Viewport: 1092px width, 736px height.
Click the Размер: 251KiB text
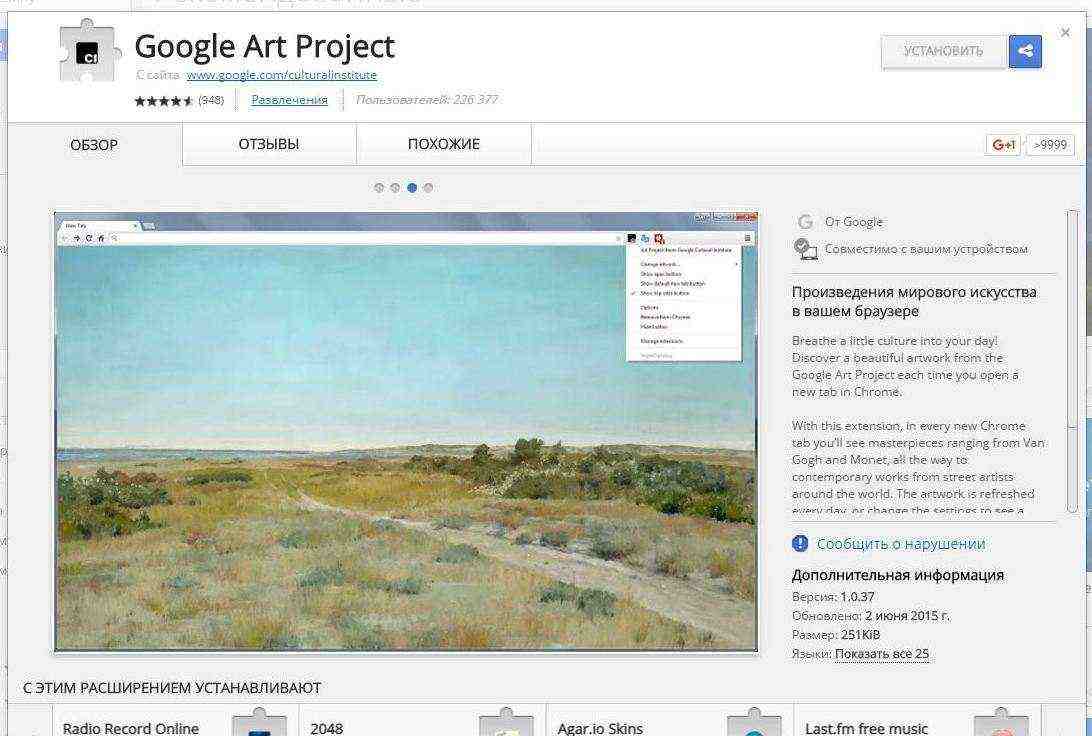[x=836, y=634]
